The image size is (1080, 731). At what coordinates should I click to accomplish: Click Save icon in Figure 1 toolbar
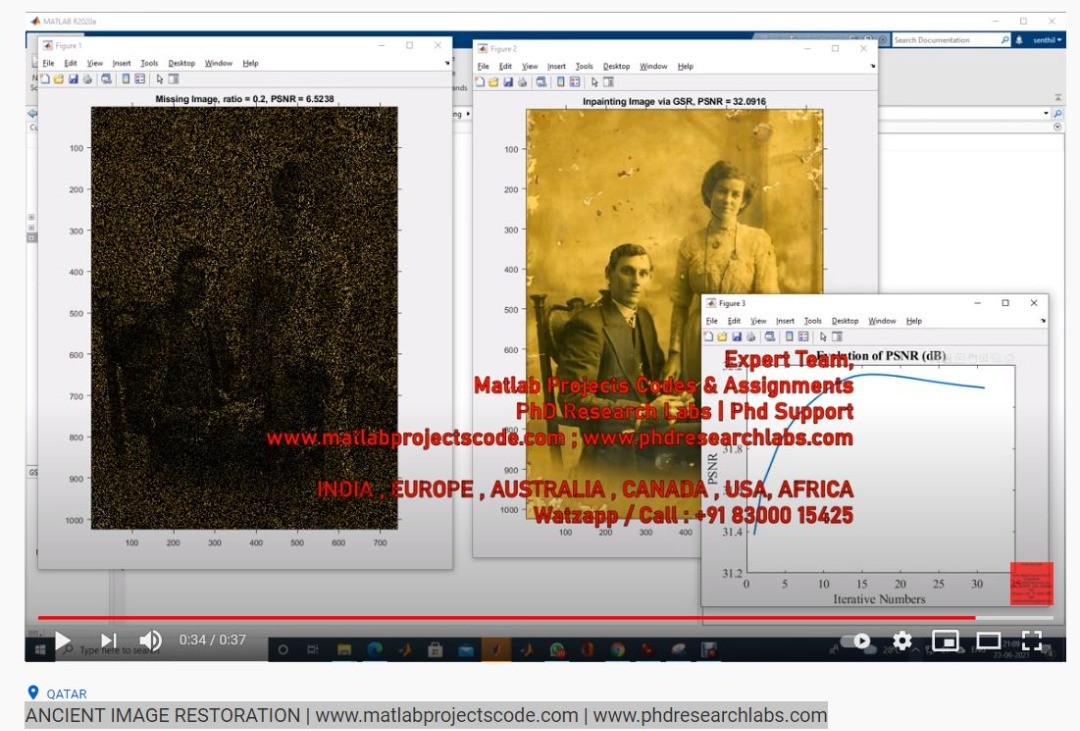click(x=73, y=79)
